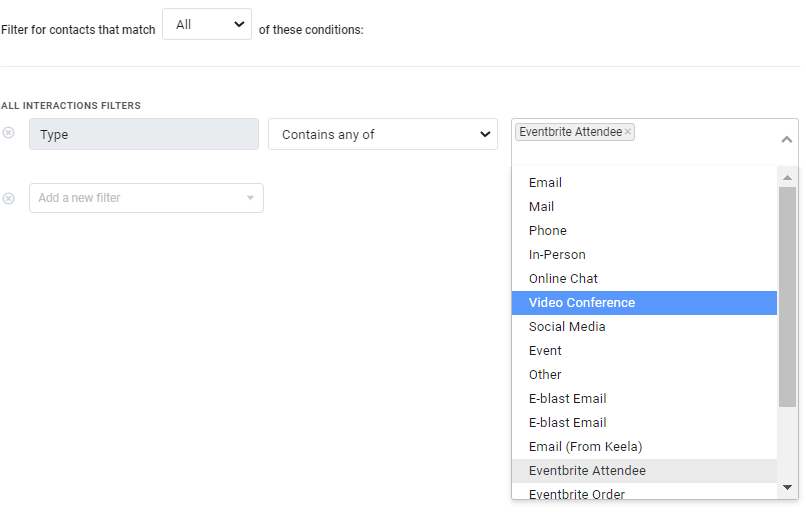The width and height of the screenshot is (806, 518).
Task: Collapse the type values dropdown
Action: (x=786, y=139)
